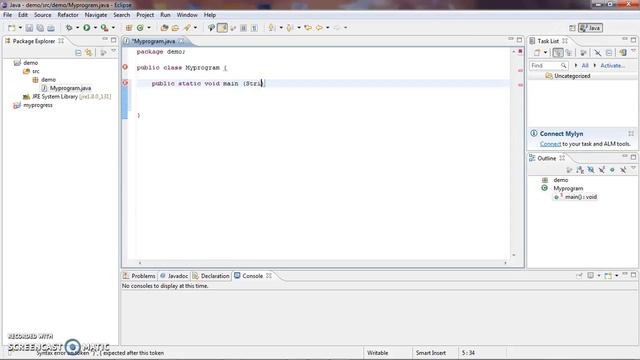The image size is (640, 360).
Task: Click the Back navigation arrow icon
Action: [x=319, y=28]
